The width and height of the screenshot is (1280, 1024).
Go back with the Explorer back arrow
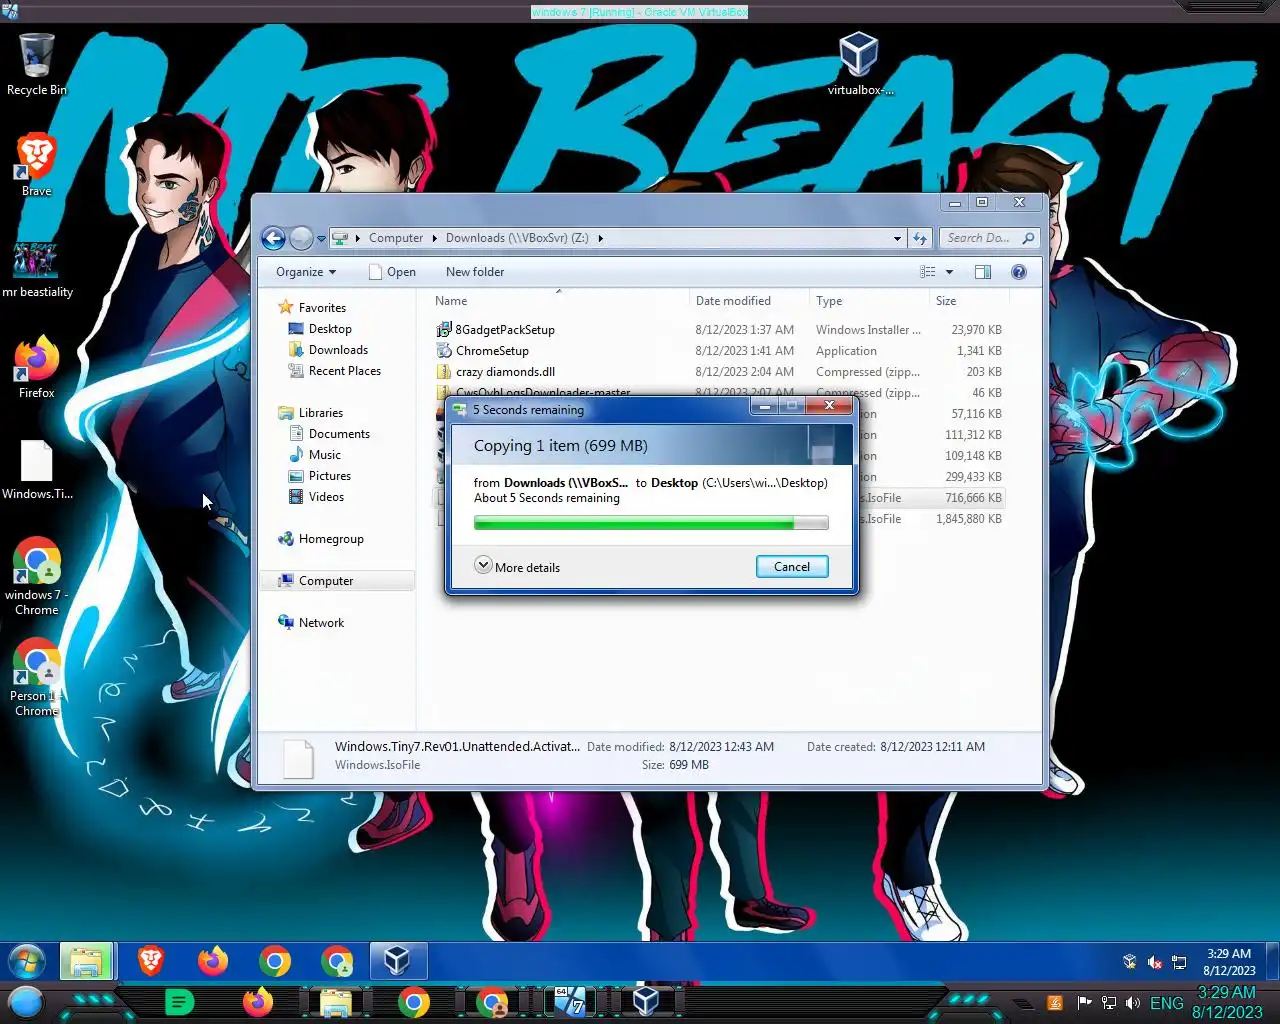coord(273,238)
